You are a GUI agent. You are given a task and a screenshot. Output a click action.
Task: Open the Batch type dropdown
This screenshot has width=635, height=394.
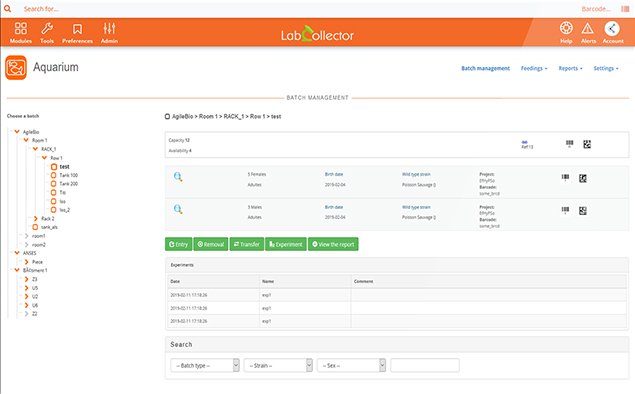point(205,365)
